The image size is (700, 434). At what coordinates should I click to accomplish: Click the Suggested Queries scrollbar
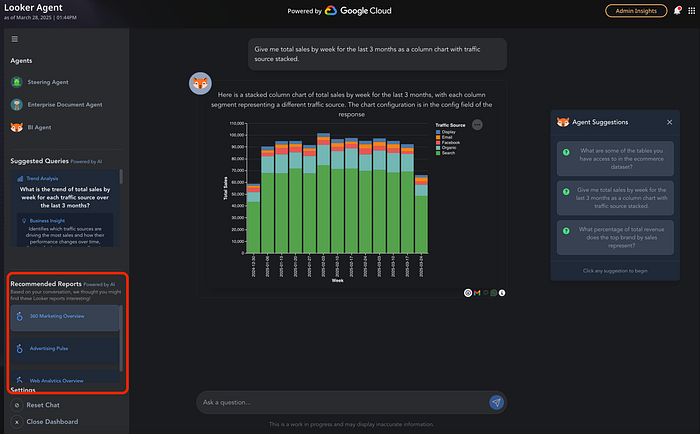(x=121, y=176)
